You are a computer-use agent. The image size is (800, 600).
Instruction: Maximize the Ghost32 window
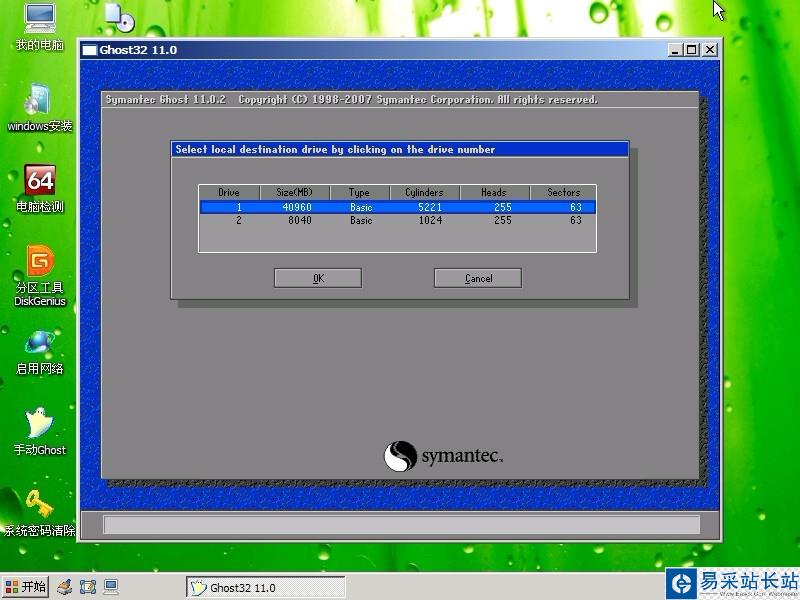692,50
